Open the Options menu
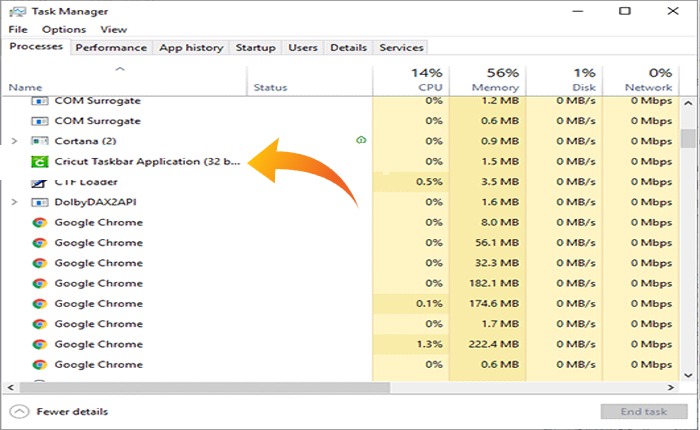The width and height of the screenshot is (700, 430). tap(63, 30)
